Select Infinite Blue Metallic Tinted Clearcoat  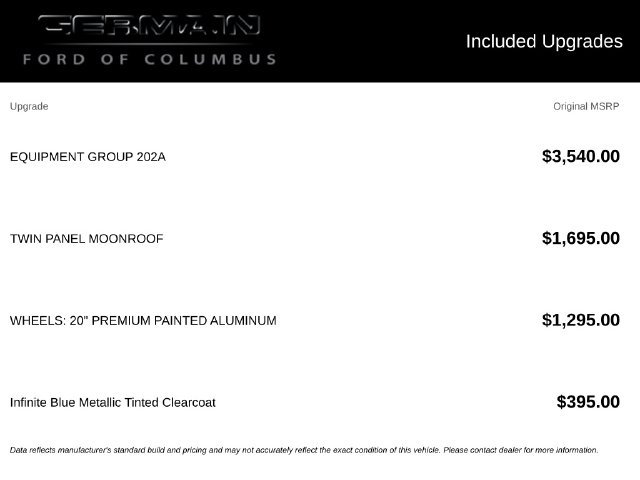click(113, 402)
